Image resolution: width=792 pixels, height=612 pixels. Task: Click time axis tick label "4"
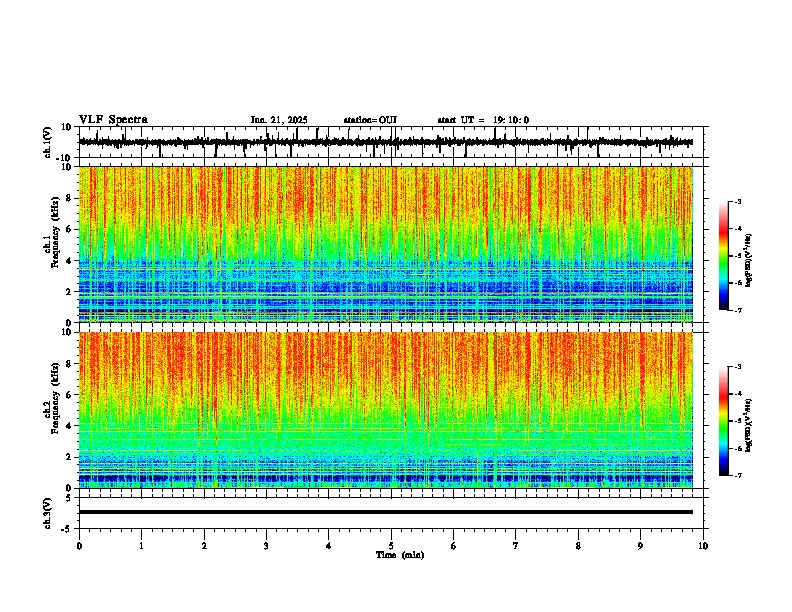(329, 546)
